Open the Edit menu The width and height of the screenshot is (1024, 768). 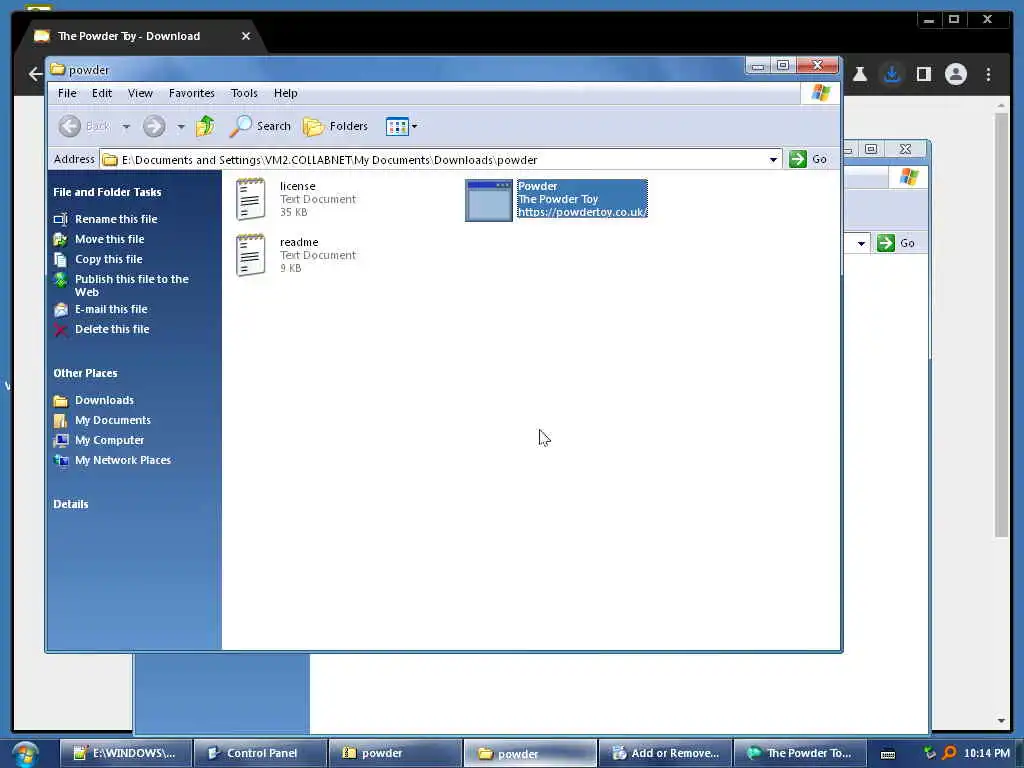point(101,93)
